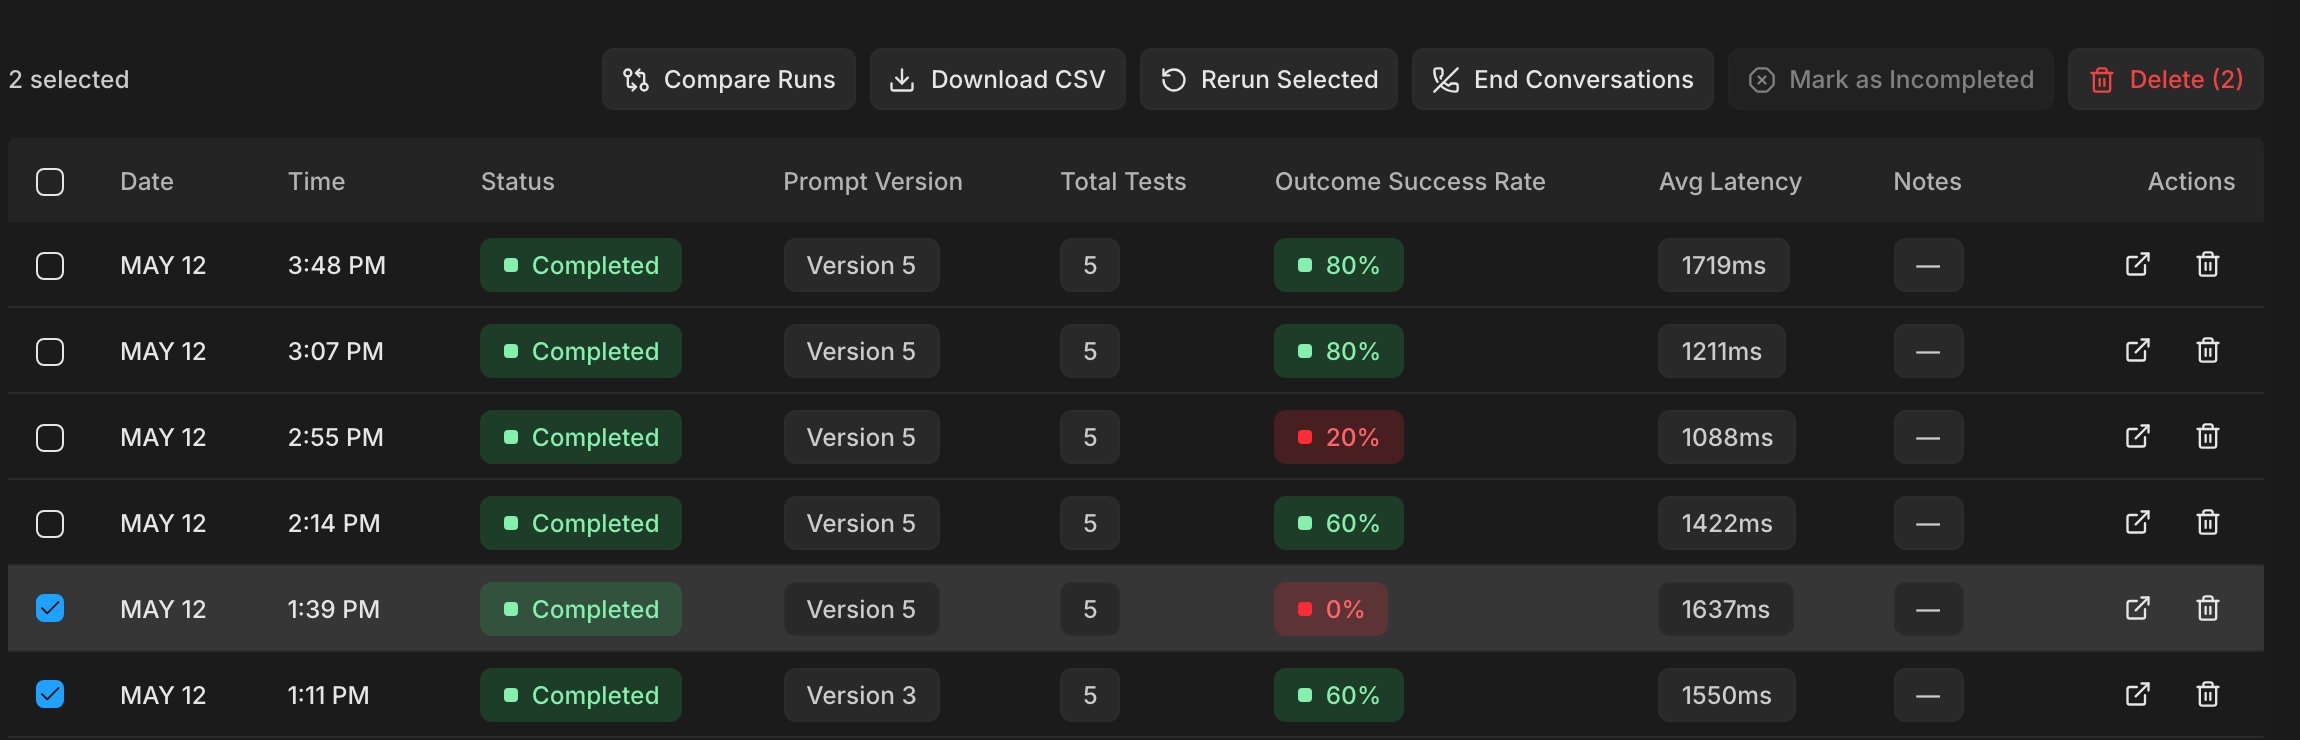Screen dimensions: 2300x740
Task: Check the 3:07 PM run row
Action: tap(50, 352)
